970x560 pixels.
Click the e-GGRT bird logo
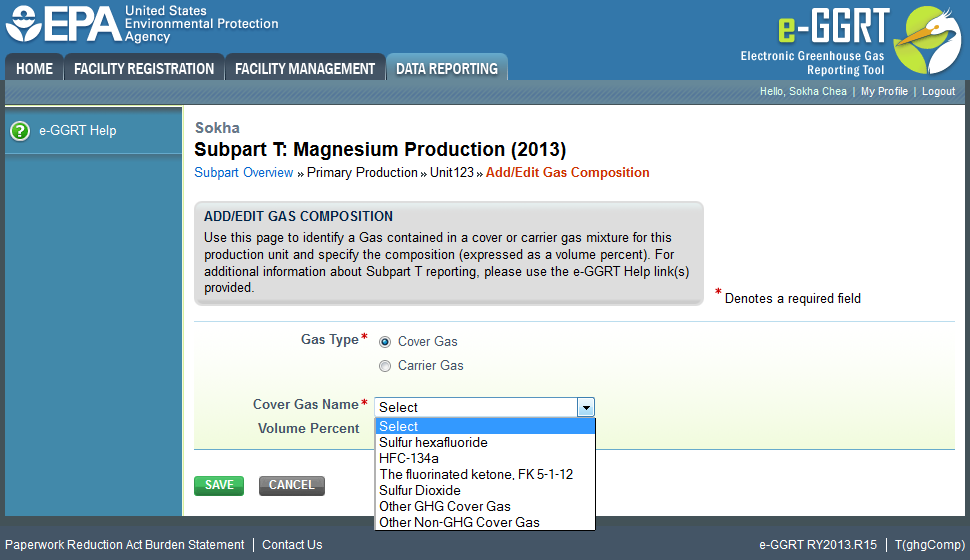click(927, 40)
